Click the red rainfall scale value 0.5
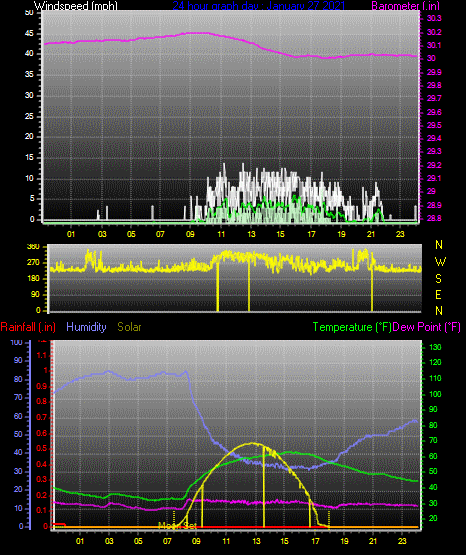The image size is (466, 555). point(42,448)
